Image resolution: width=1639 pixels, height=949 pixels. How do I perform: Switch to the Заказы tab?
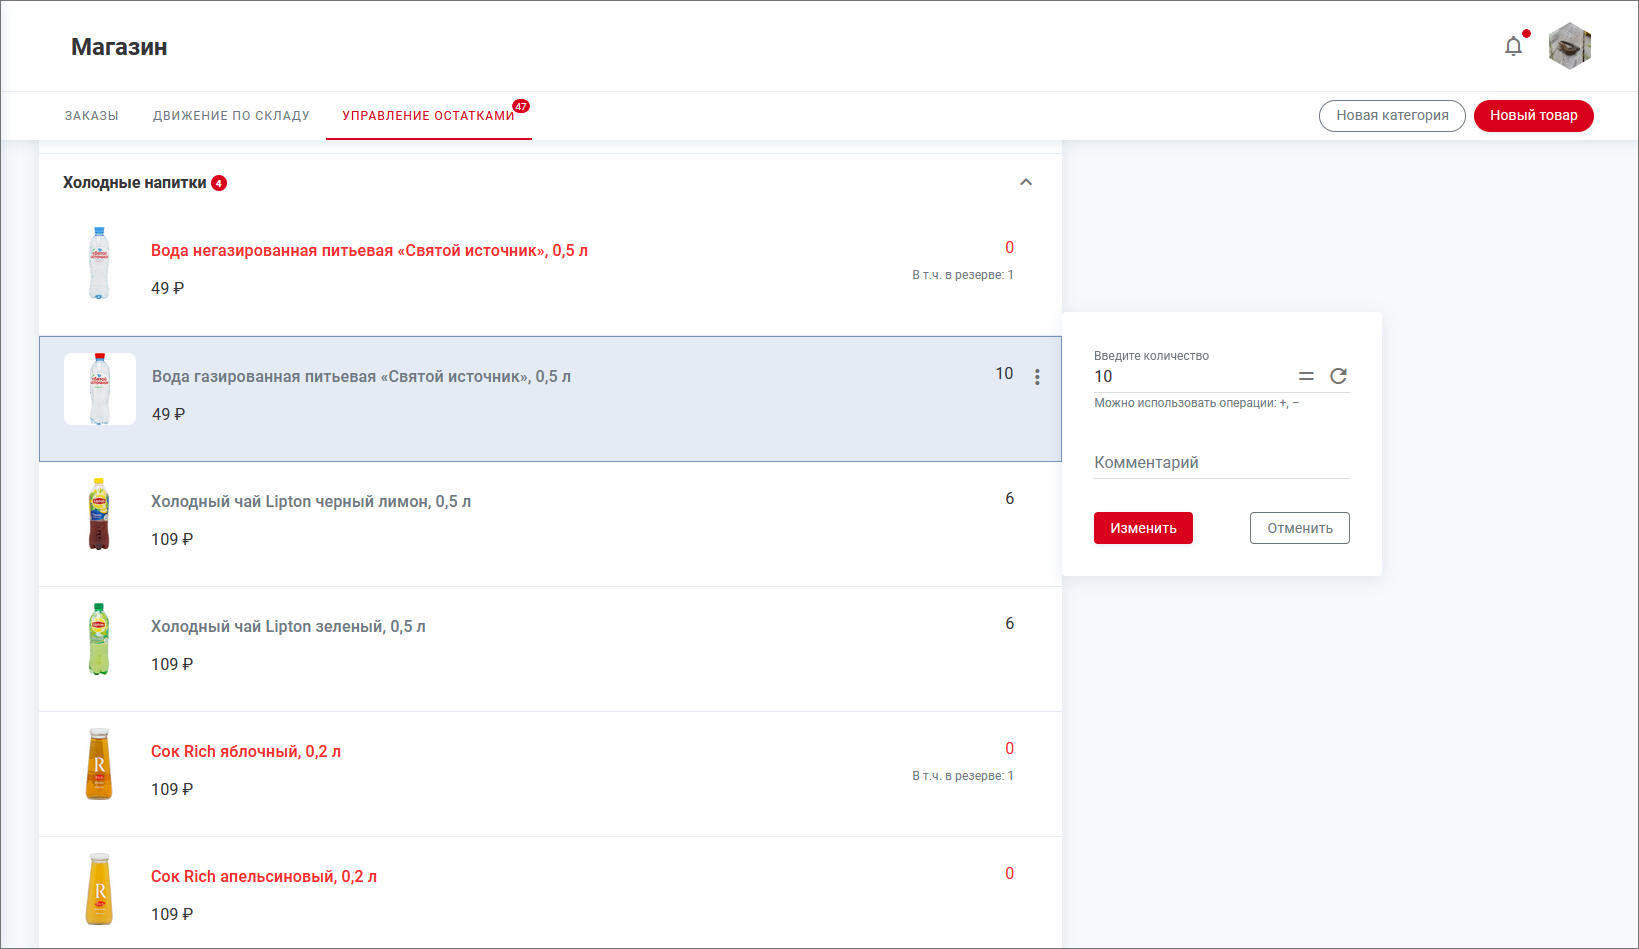92,116
